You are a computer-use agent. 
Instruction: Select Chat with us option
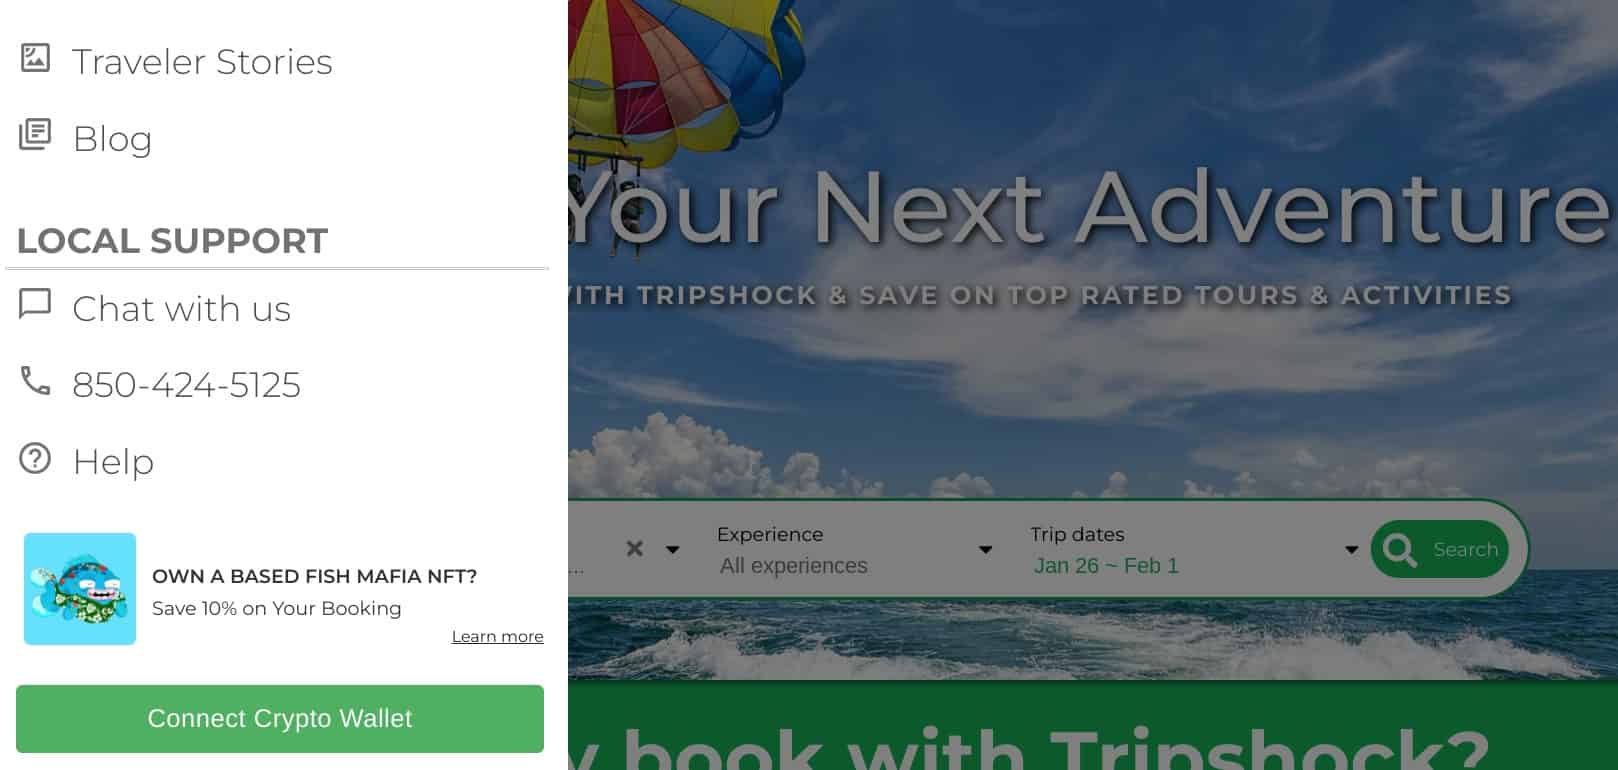181,308
